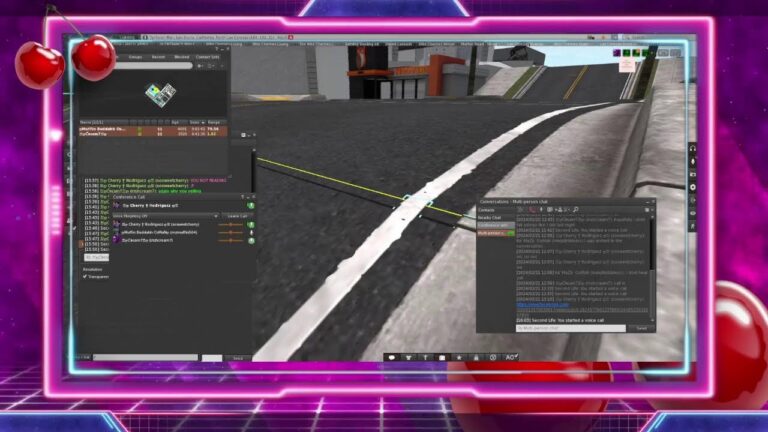Image resolution: width=768 pixels, height=432 pixels.
Task: Click the second participant's small microphone icon
Action: click(x=251, y=233)
